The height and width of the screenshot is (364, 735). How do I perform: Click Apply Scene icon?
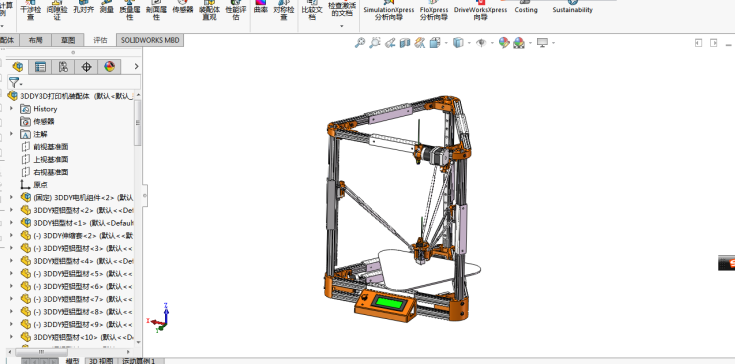pyautogui.click(x=519, y=43)
